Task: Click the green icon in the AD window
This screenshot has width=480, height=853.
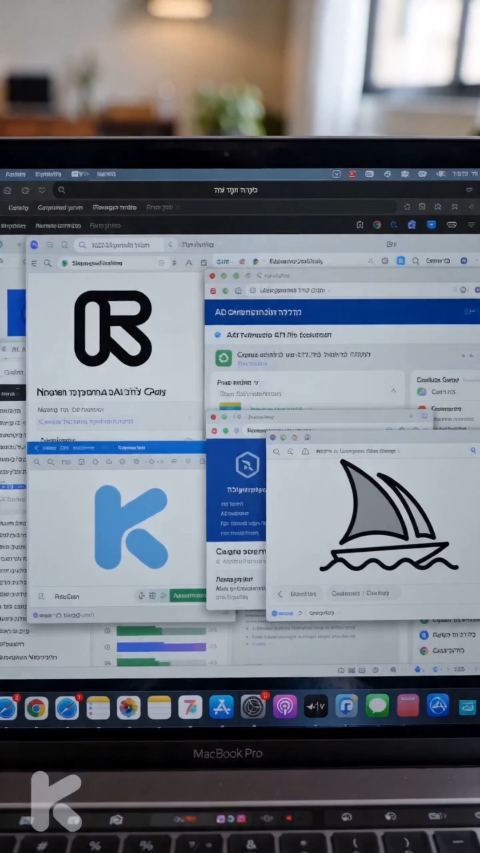Action: pyautogui.click(x=224, y=358)
